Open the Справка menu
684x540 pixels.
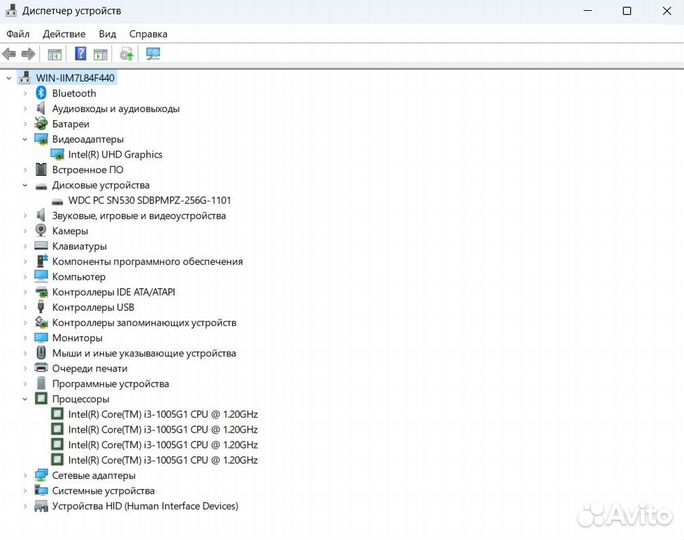148,34
